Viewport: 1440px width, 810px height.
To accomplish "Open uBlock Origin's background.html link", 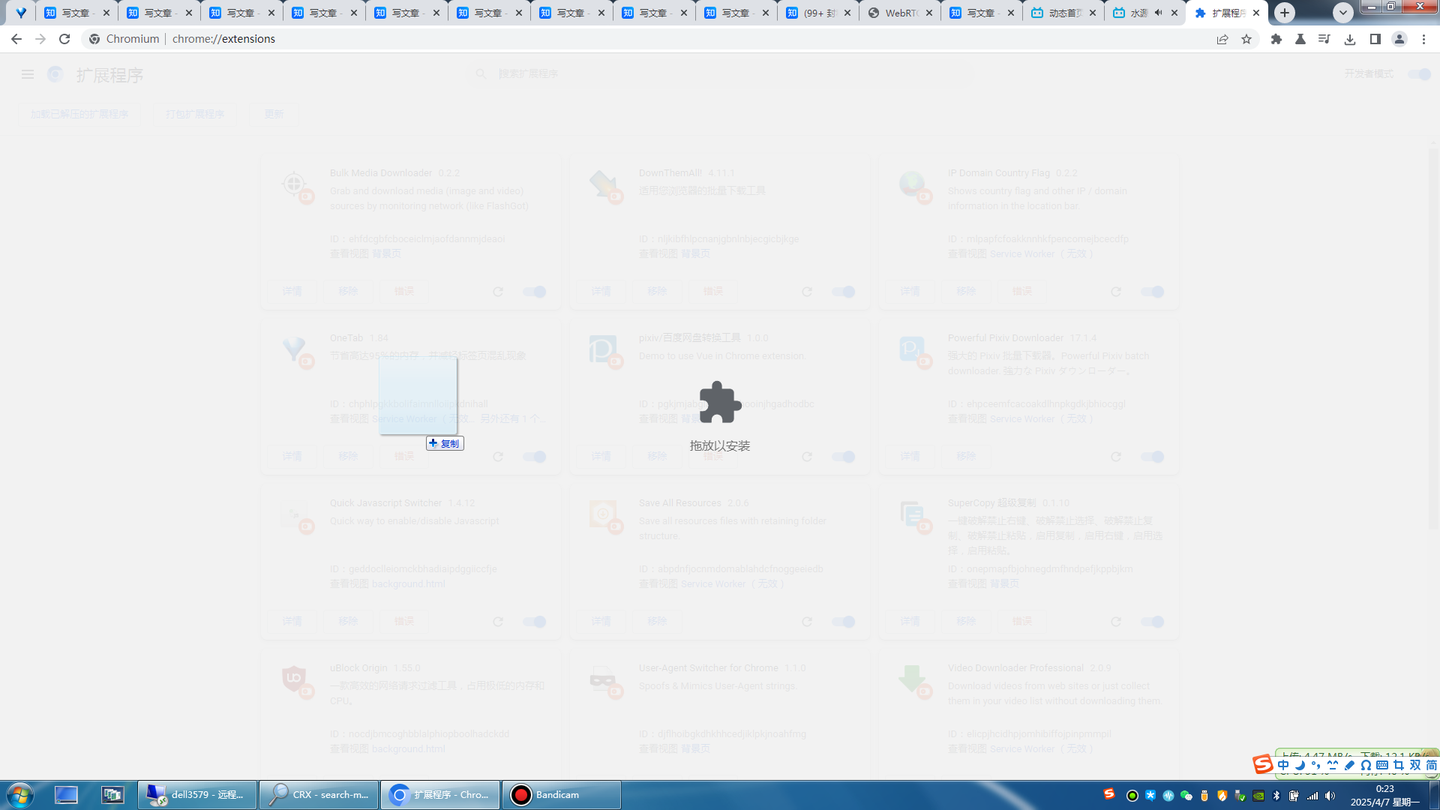I will [x=408, y=747].
